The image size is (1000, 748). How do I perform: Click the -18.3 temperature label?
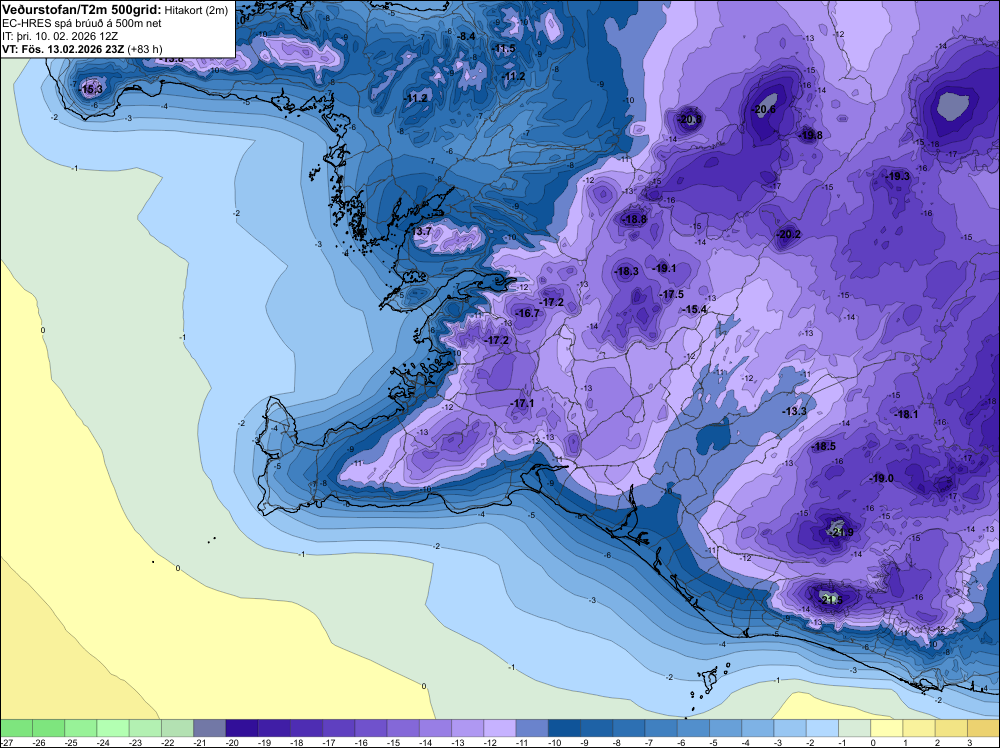(x=626, y=271)
